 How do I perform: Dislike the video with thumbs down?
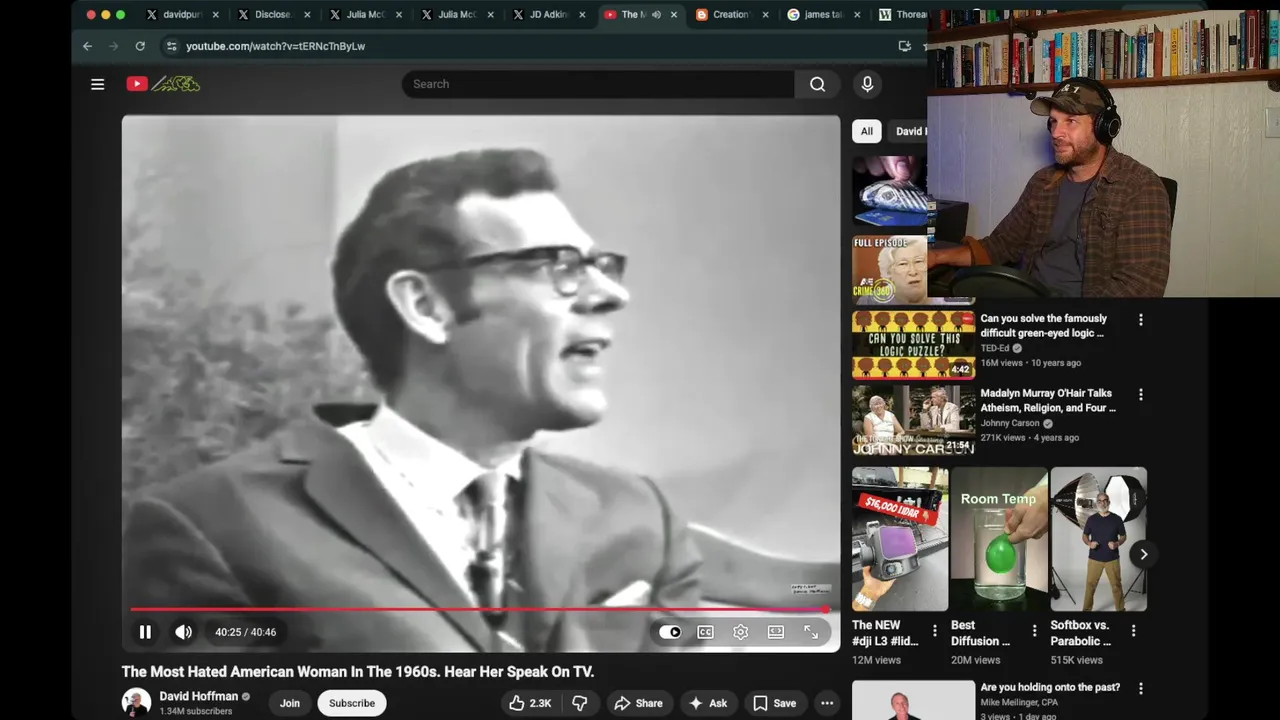tap(580, 703)
